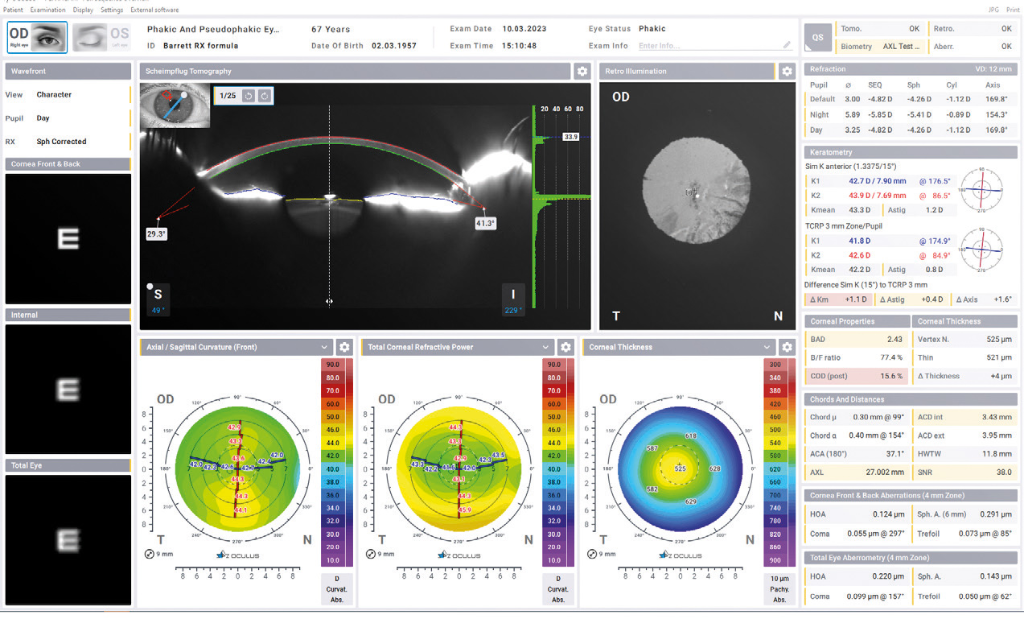Click the Δ Km +1.1 D cell
1024x619 pixels.
click(838, 300)
